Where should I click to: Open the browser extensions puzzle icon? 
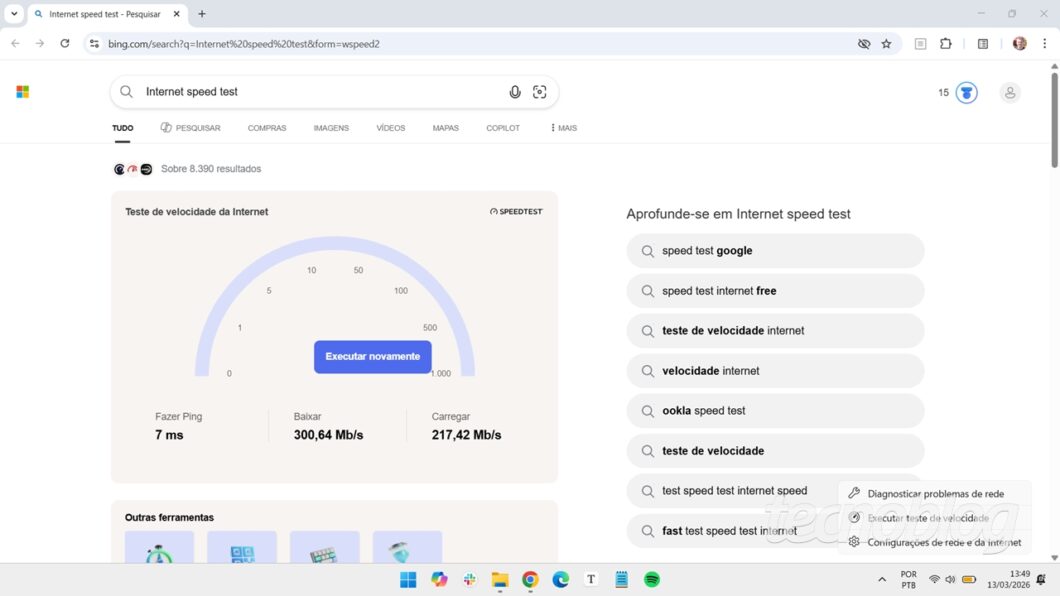tap(945, 44)
